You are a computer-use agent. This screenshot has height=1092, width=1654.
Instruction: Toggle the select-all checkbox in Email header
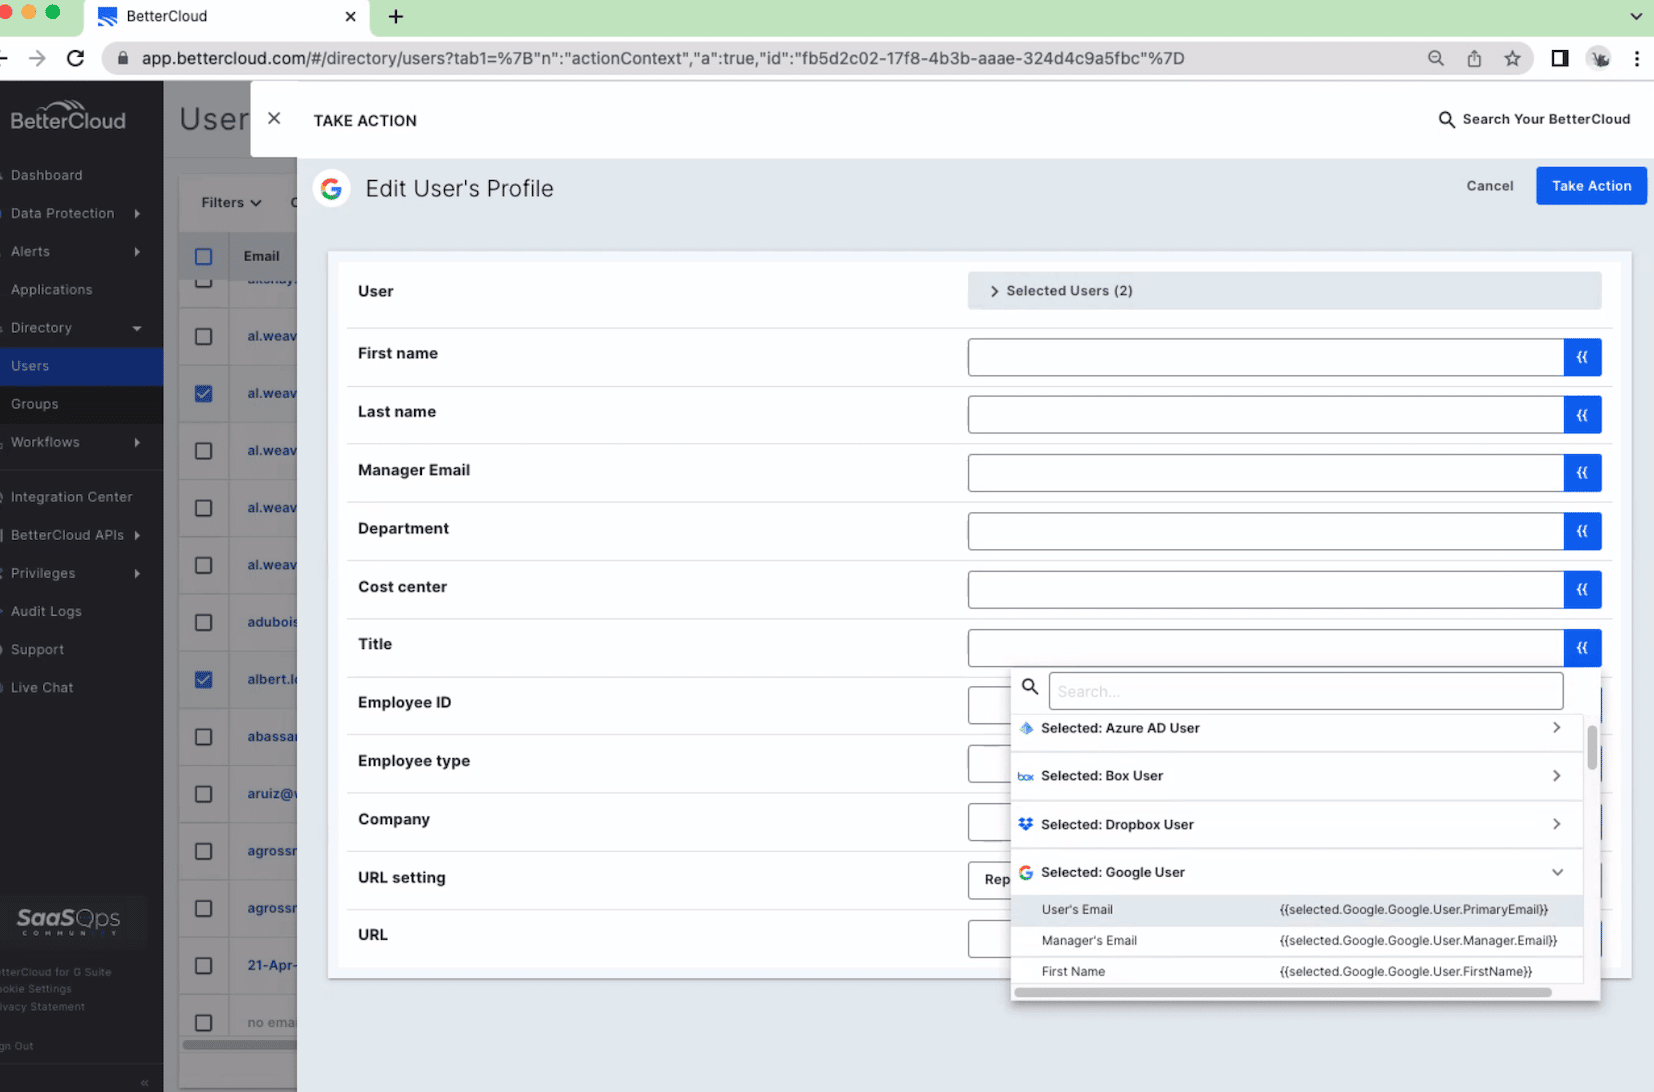pos(204,257)
